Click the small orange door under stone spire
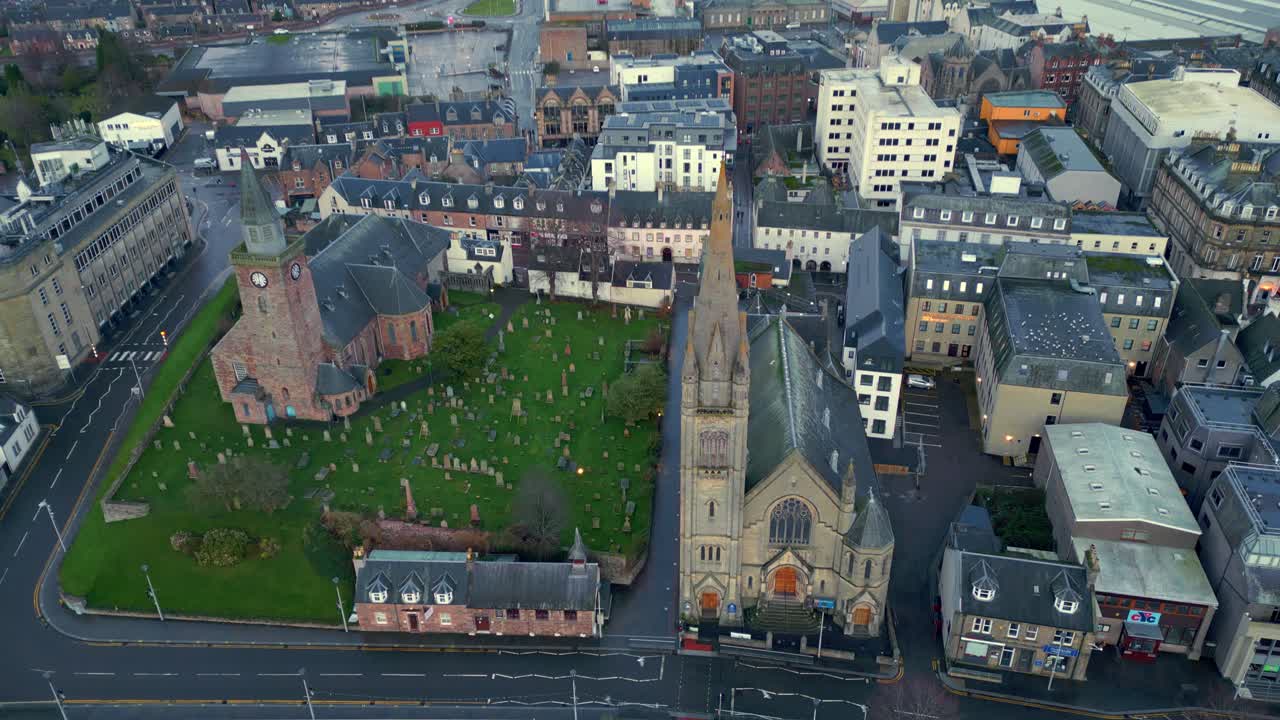Viewport: 1280px width, 720px height. coord(709,603)
